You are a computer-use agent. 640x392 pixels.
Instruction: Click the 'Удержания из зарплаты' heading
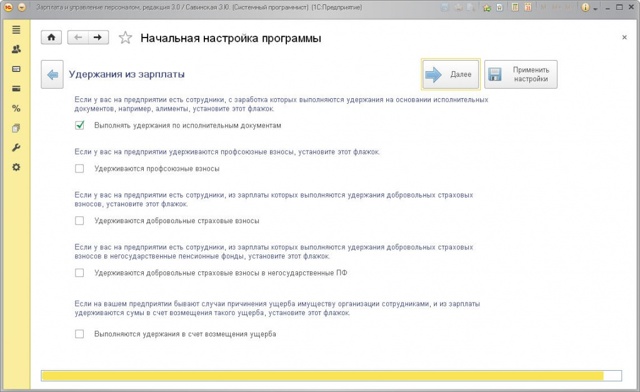(127, 74)
